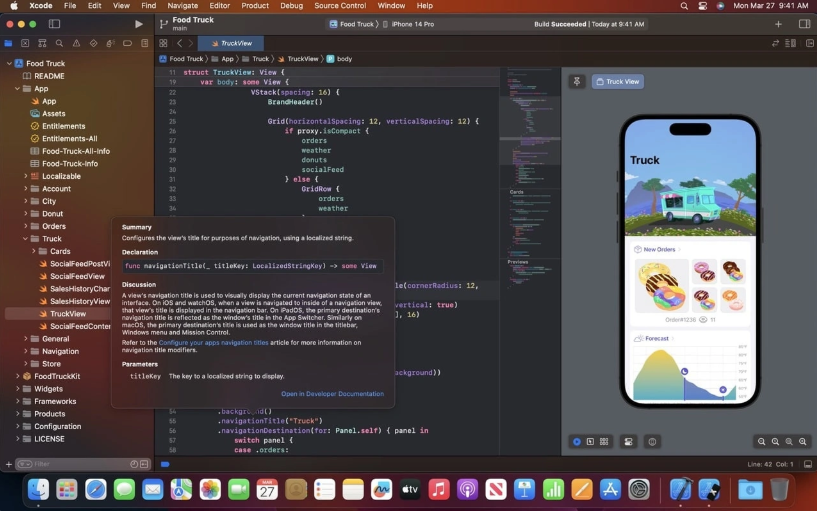Image resolution: width=817 pixels, height=512 pixels.
Task: Switch preview to selectable mode
Action: (x=590, y=442)
